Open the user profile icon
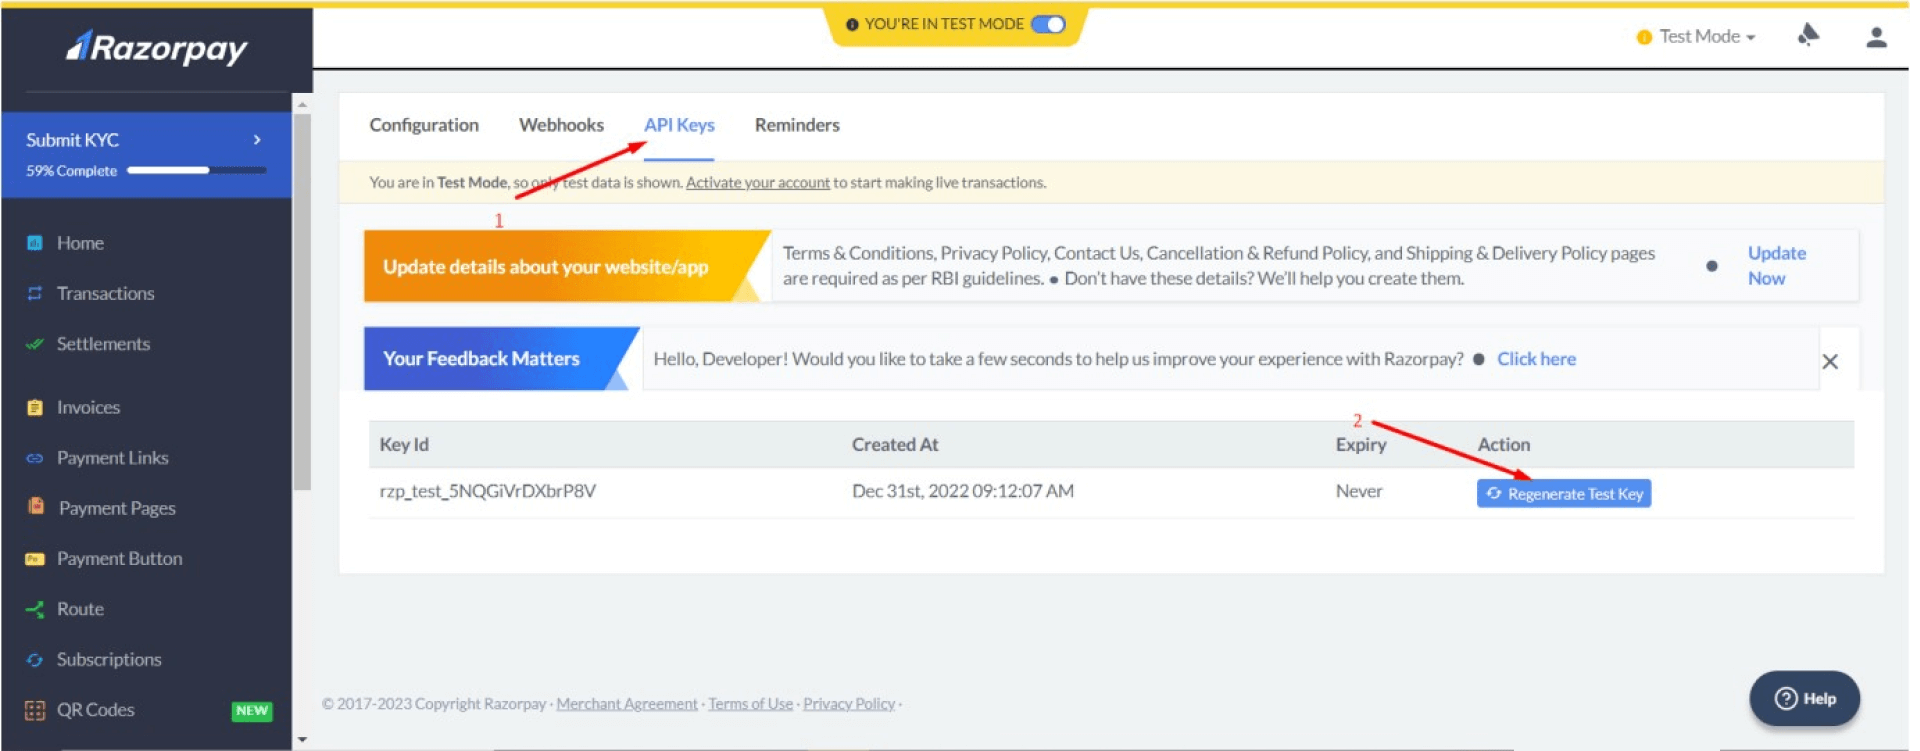 (x=1876, y=37)
